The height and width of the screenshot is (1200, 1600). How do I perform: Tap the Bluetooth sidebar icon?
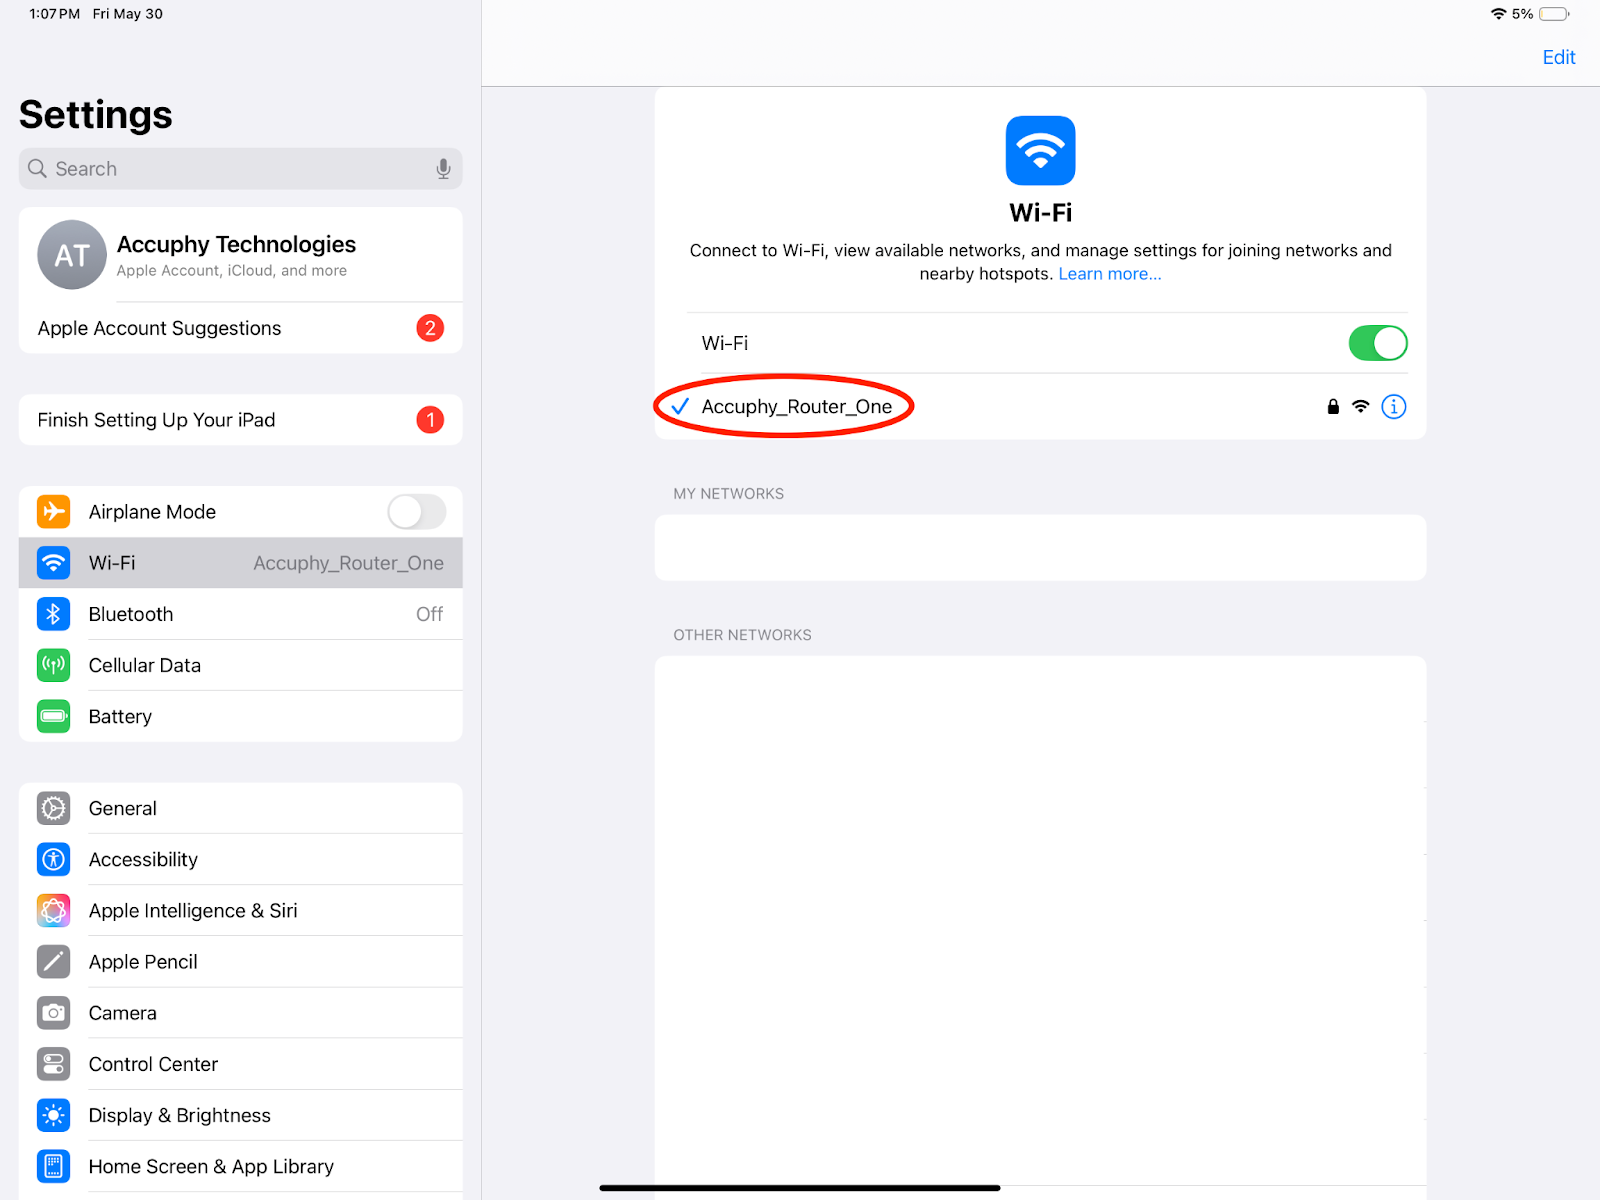pos(54,614)
